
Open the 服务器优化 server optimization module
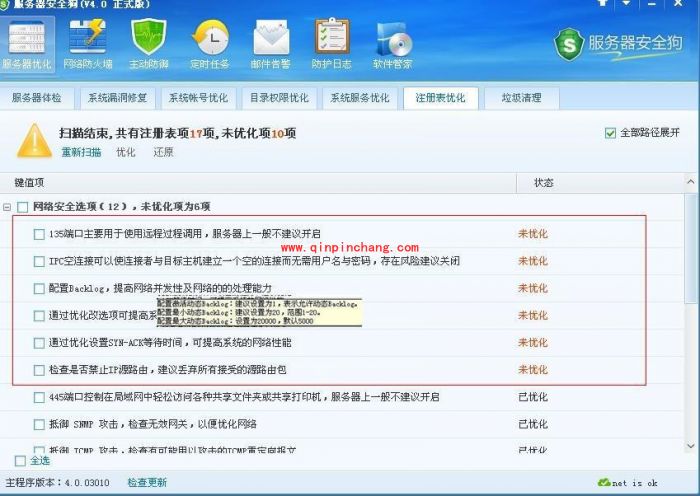pos(27,45)
